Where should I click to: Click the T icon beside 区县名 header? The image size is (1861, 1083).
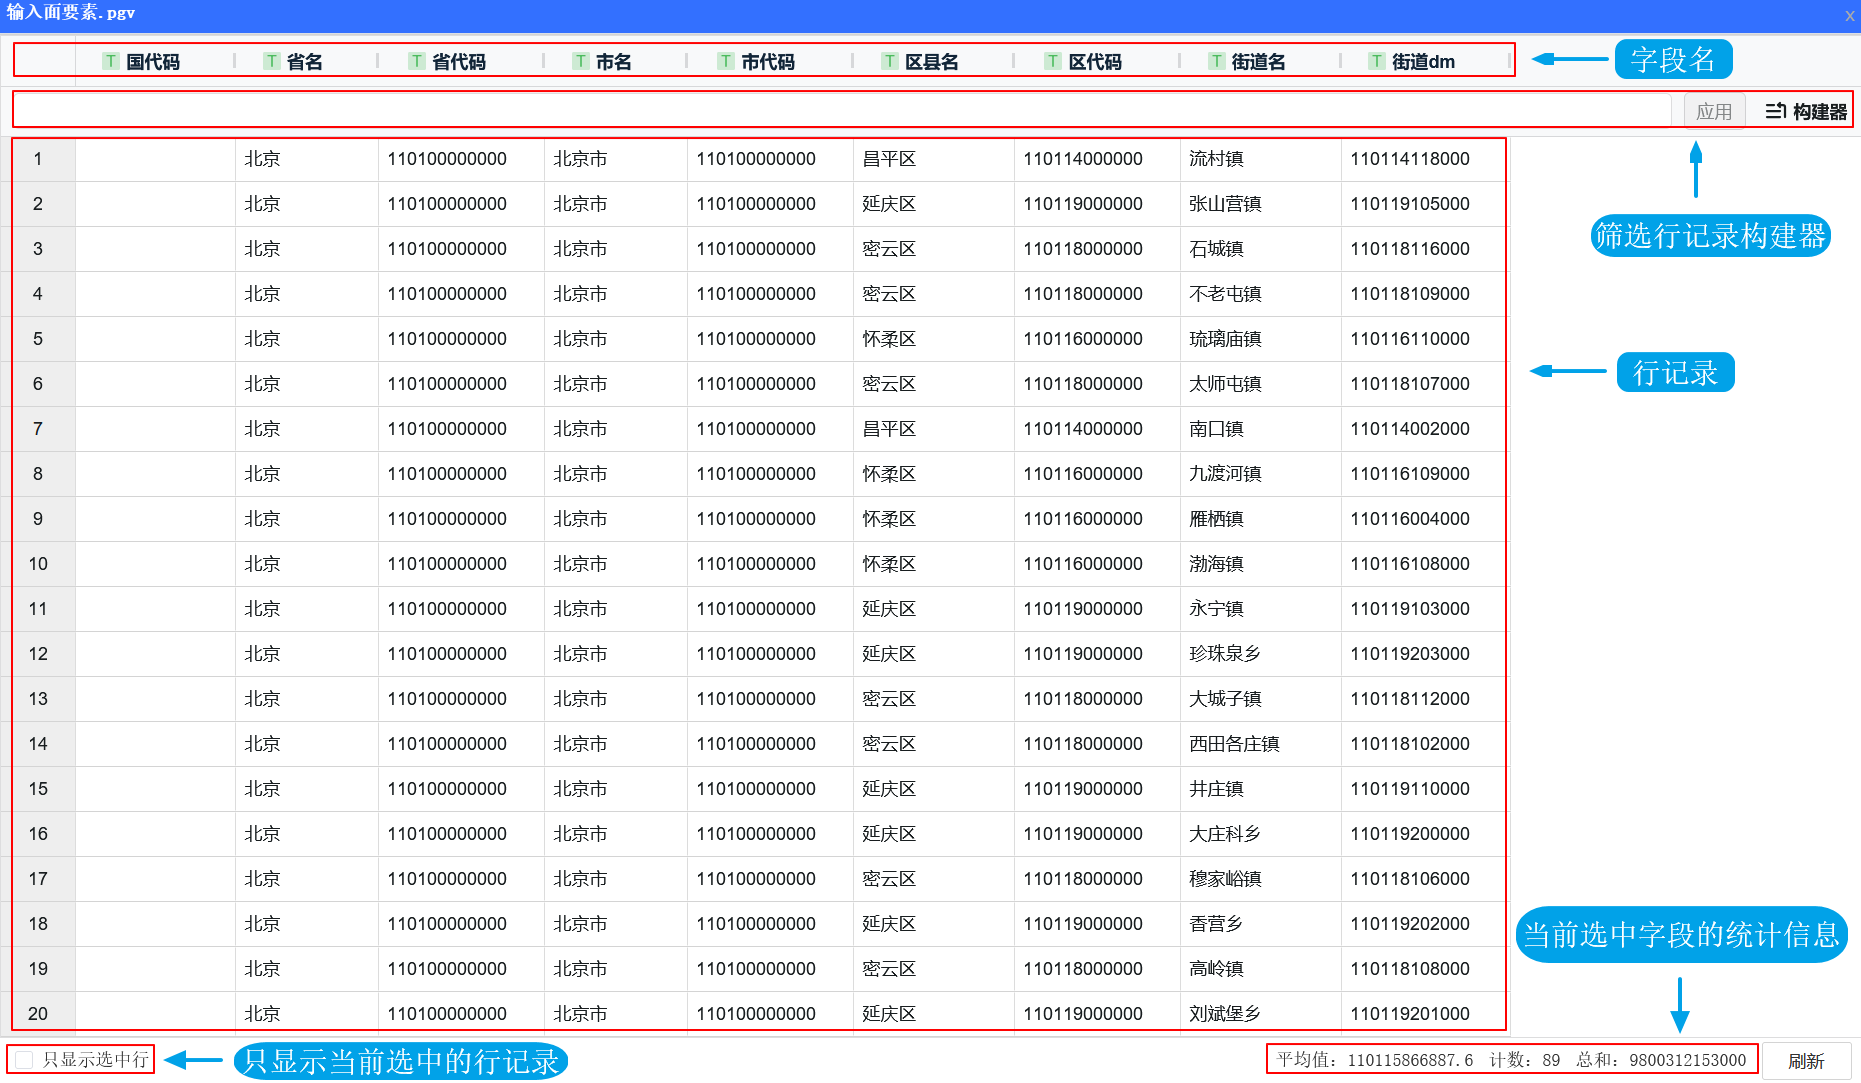pos(889,61)
